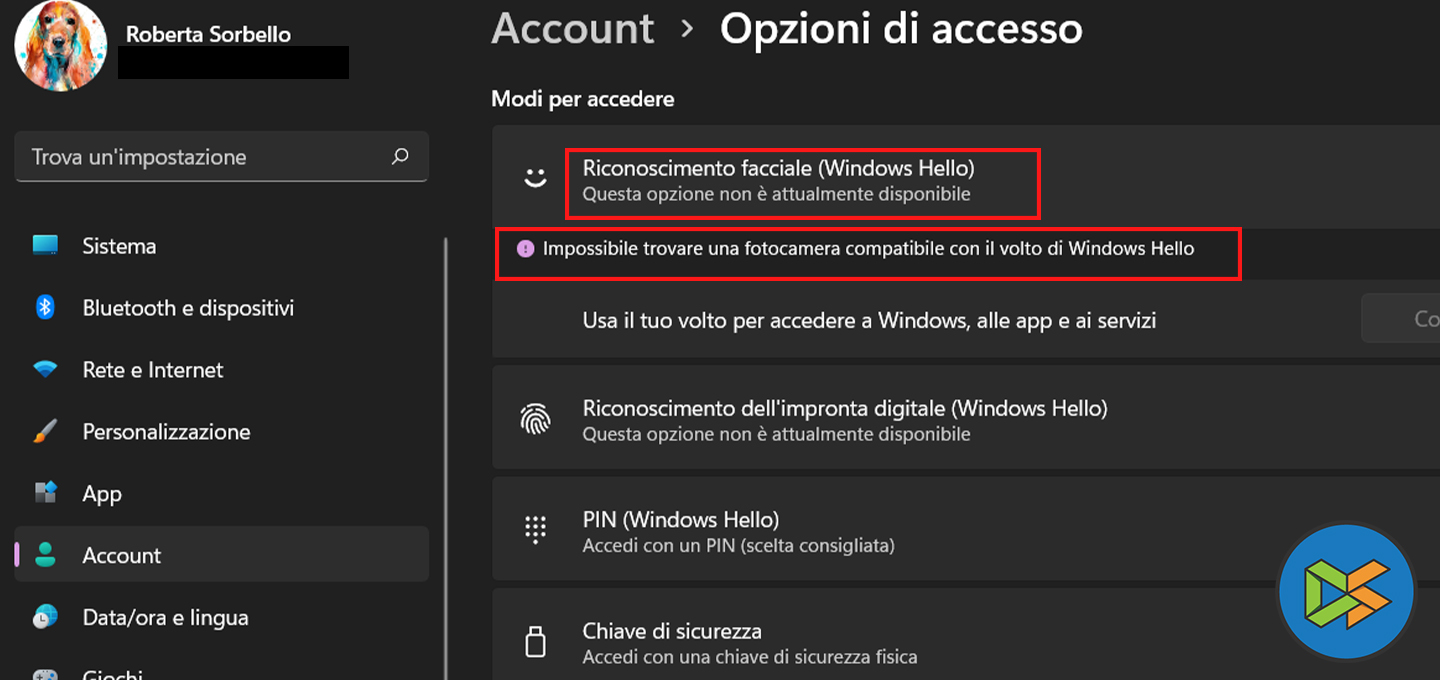1440x680 pixels.
Task: Open the Sistema settings section
Action: pos(119,246)
